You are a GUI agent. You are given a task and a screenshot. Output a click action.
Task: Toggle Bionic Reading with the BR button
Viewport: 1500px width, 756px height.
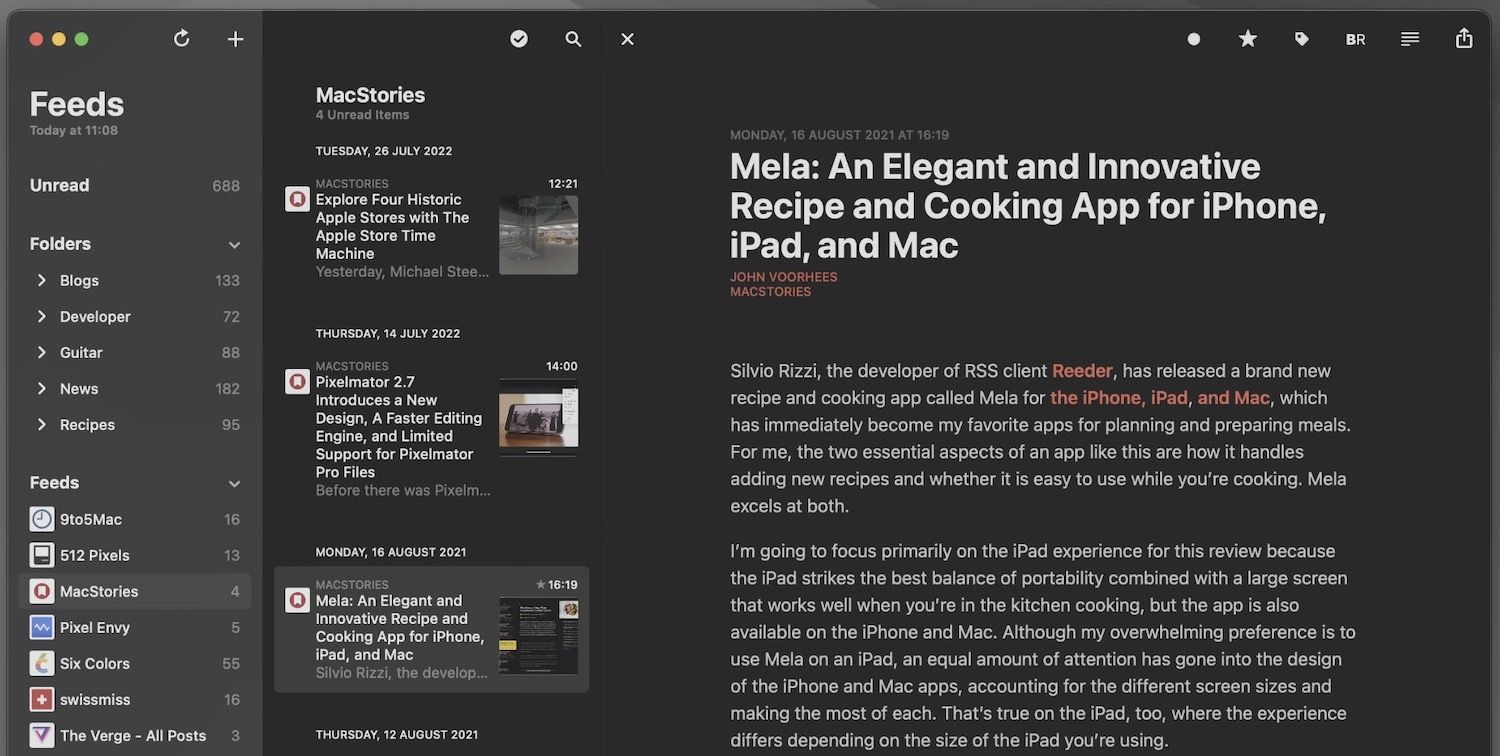(1355, 39)
